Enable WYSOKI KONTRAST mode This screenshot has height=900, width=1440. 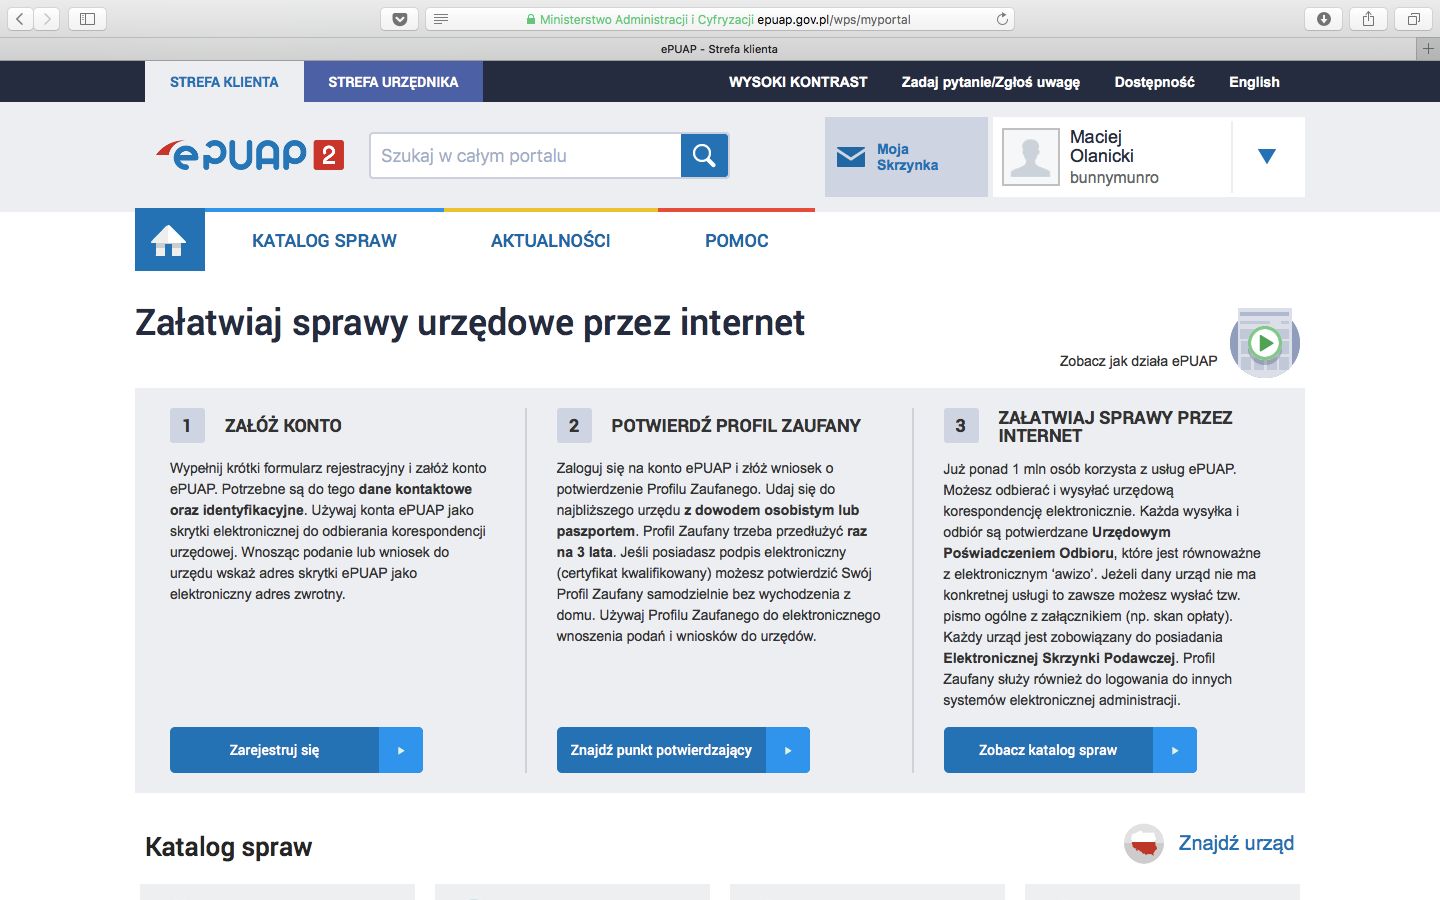click(797, 82)
